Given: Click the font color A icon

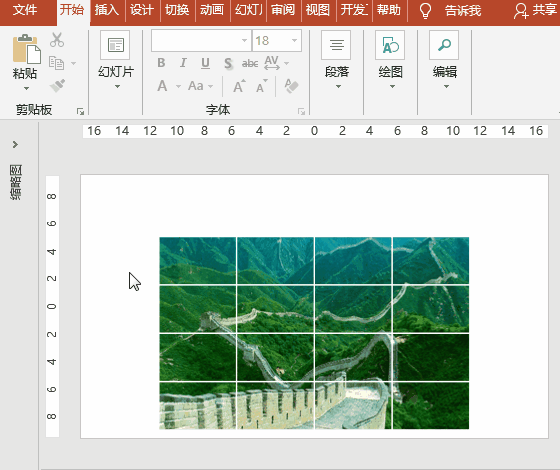Looking at the screenshot, I should coord(162,86).
